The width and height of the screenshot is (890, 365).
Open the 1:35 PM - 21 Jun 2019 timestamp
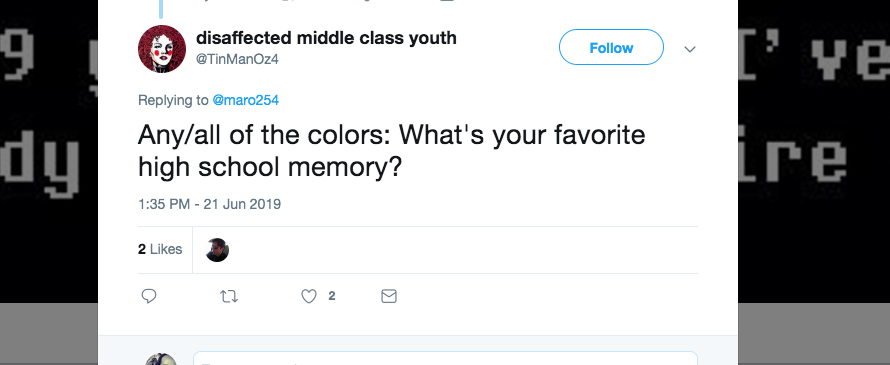209,204
